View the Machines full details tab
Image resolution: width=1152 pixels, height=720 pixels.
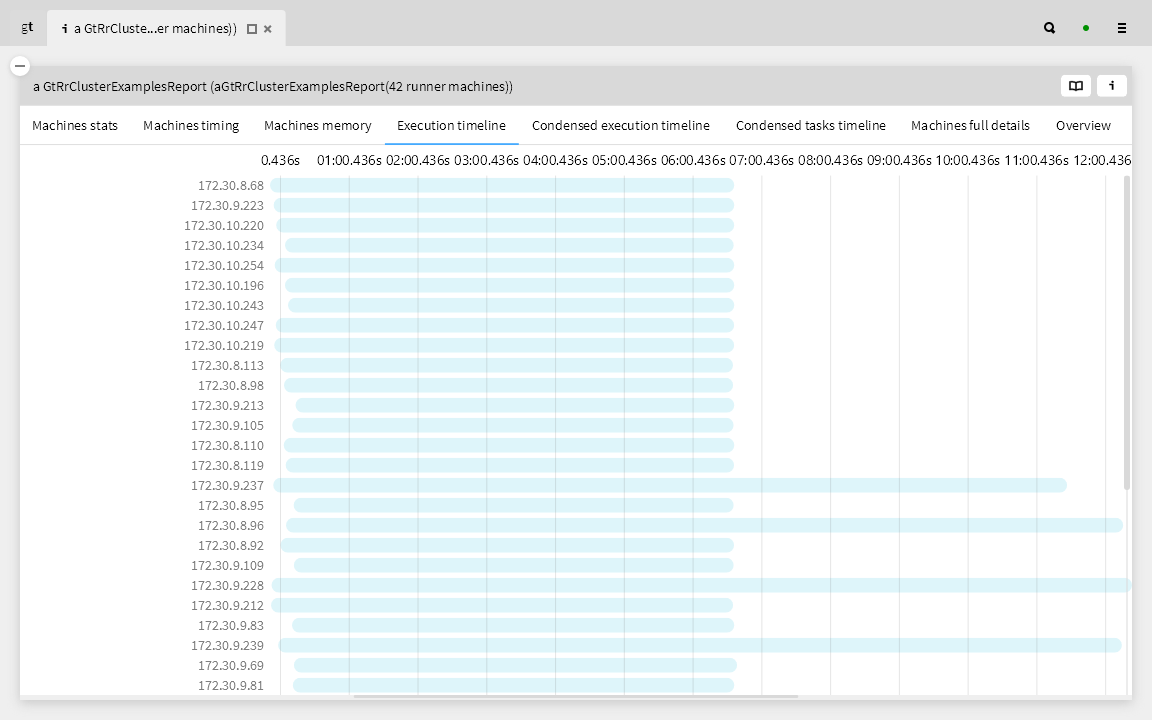(x=971, y=126)
